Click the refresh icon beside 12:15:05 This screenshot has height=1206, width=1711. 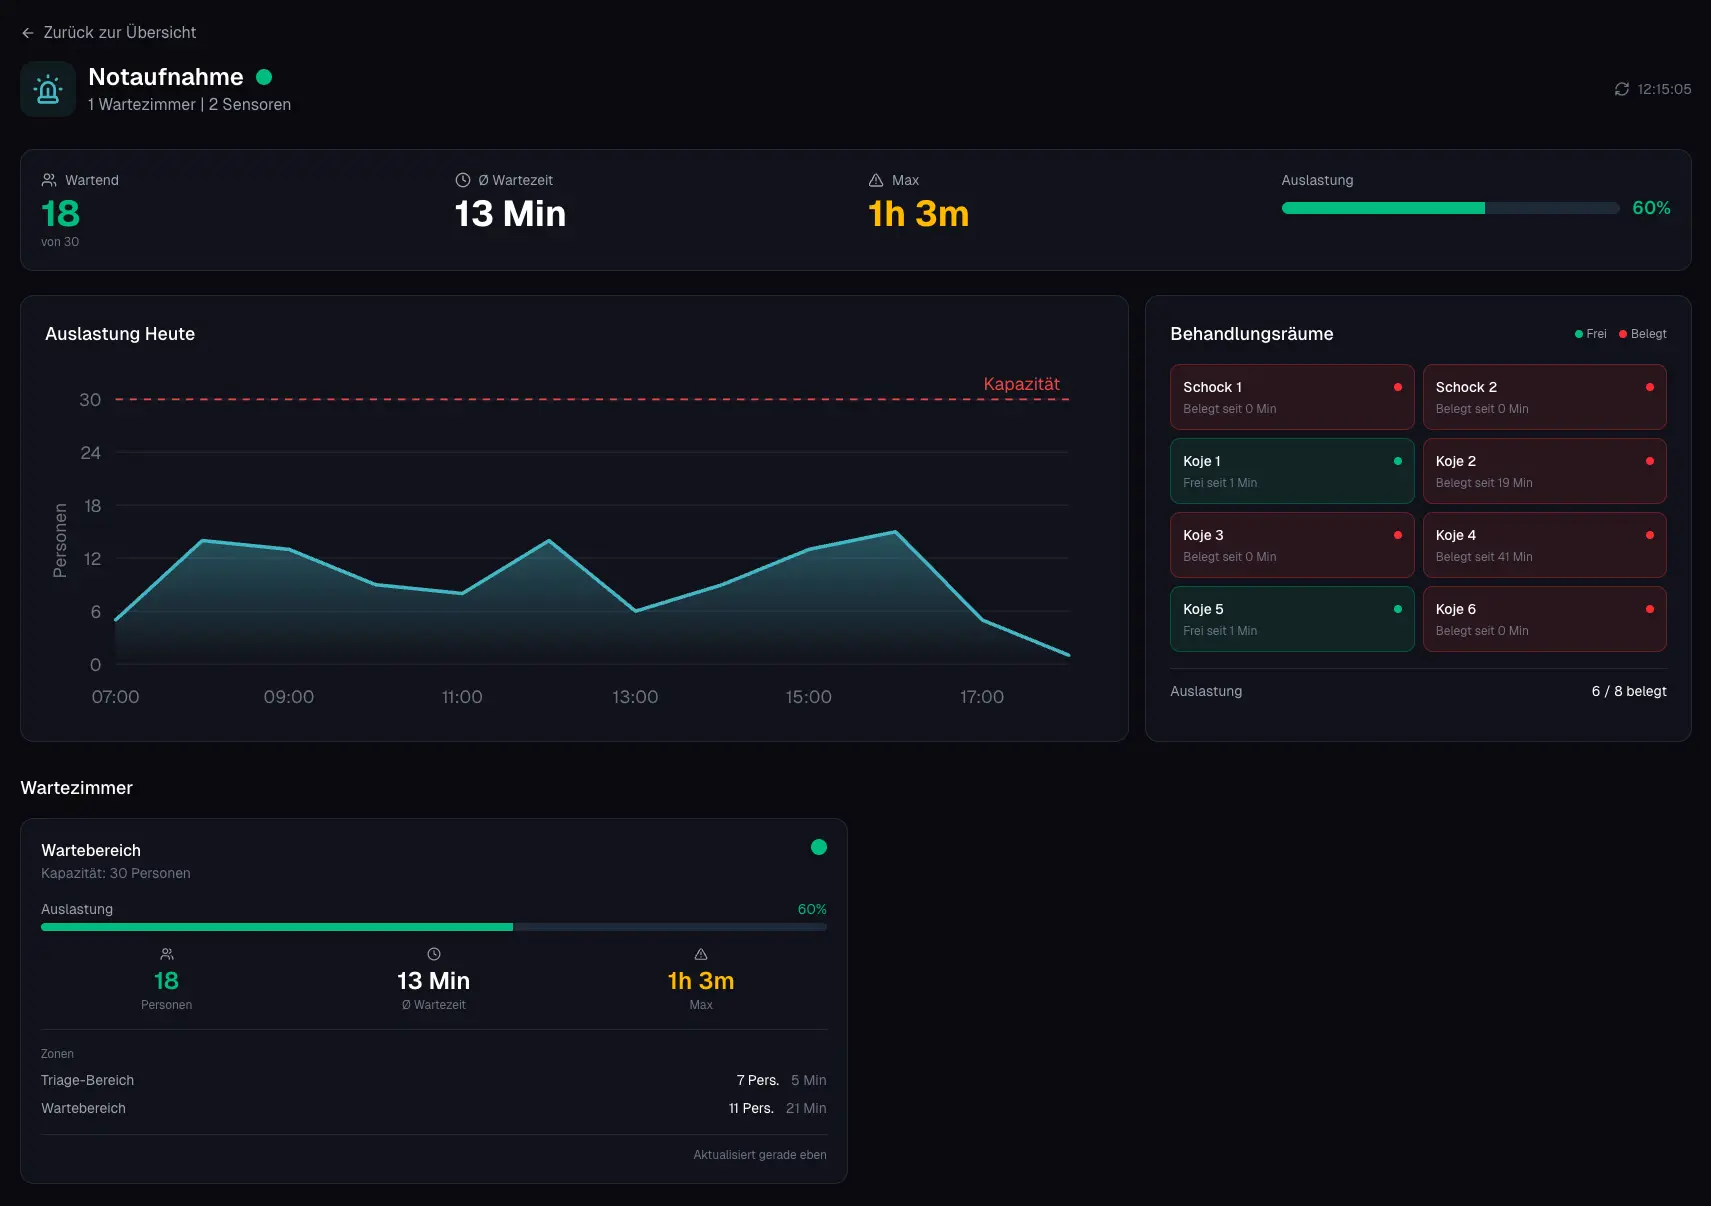click(x=1621, y=89)
